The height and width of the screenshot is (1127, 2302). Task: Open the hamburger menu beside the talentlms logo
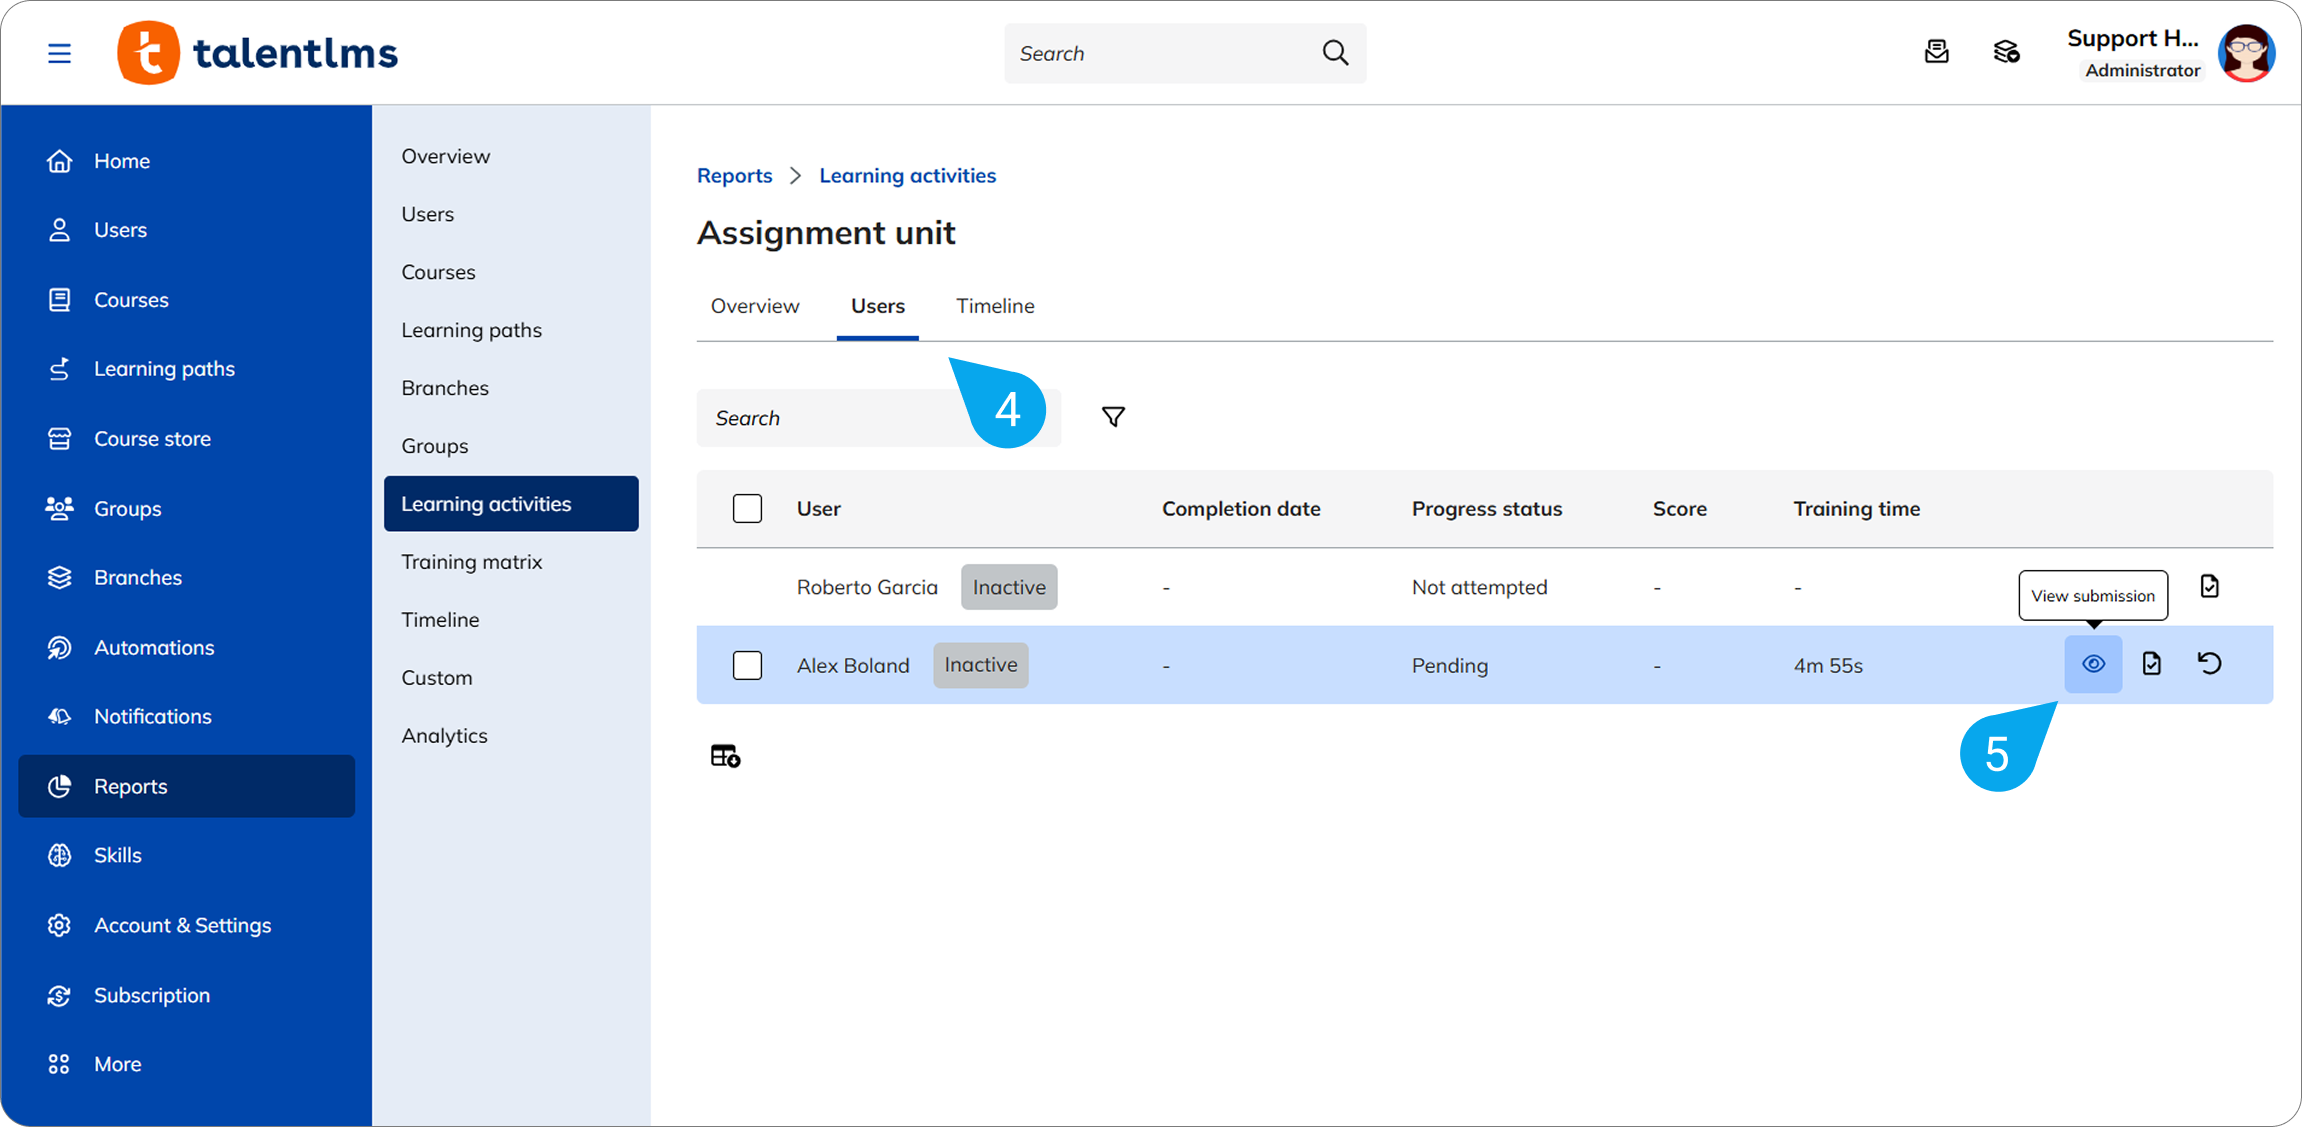tap(59, 53)
